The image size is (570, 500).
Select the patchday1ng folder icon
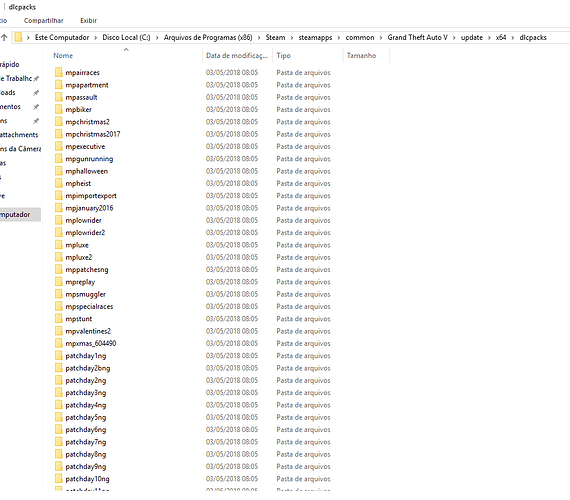[59, 355]
